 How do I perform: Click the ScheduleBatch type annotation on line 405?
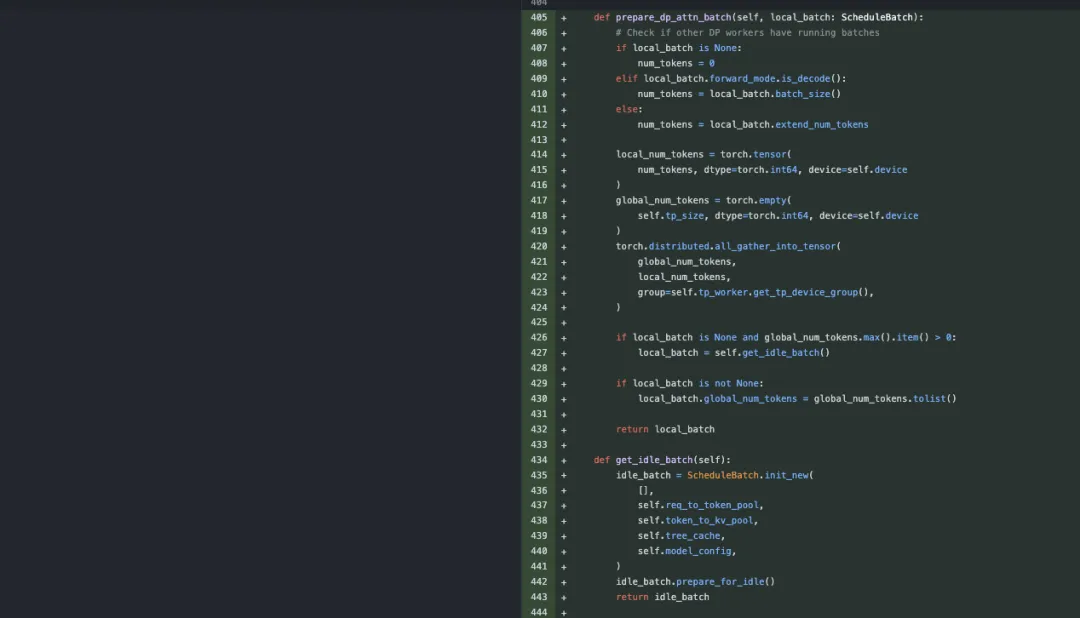point(877,17)
